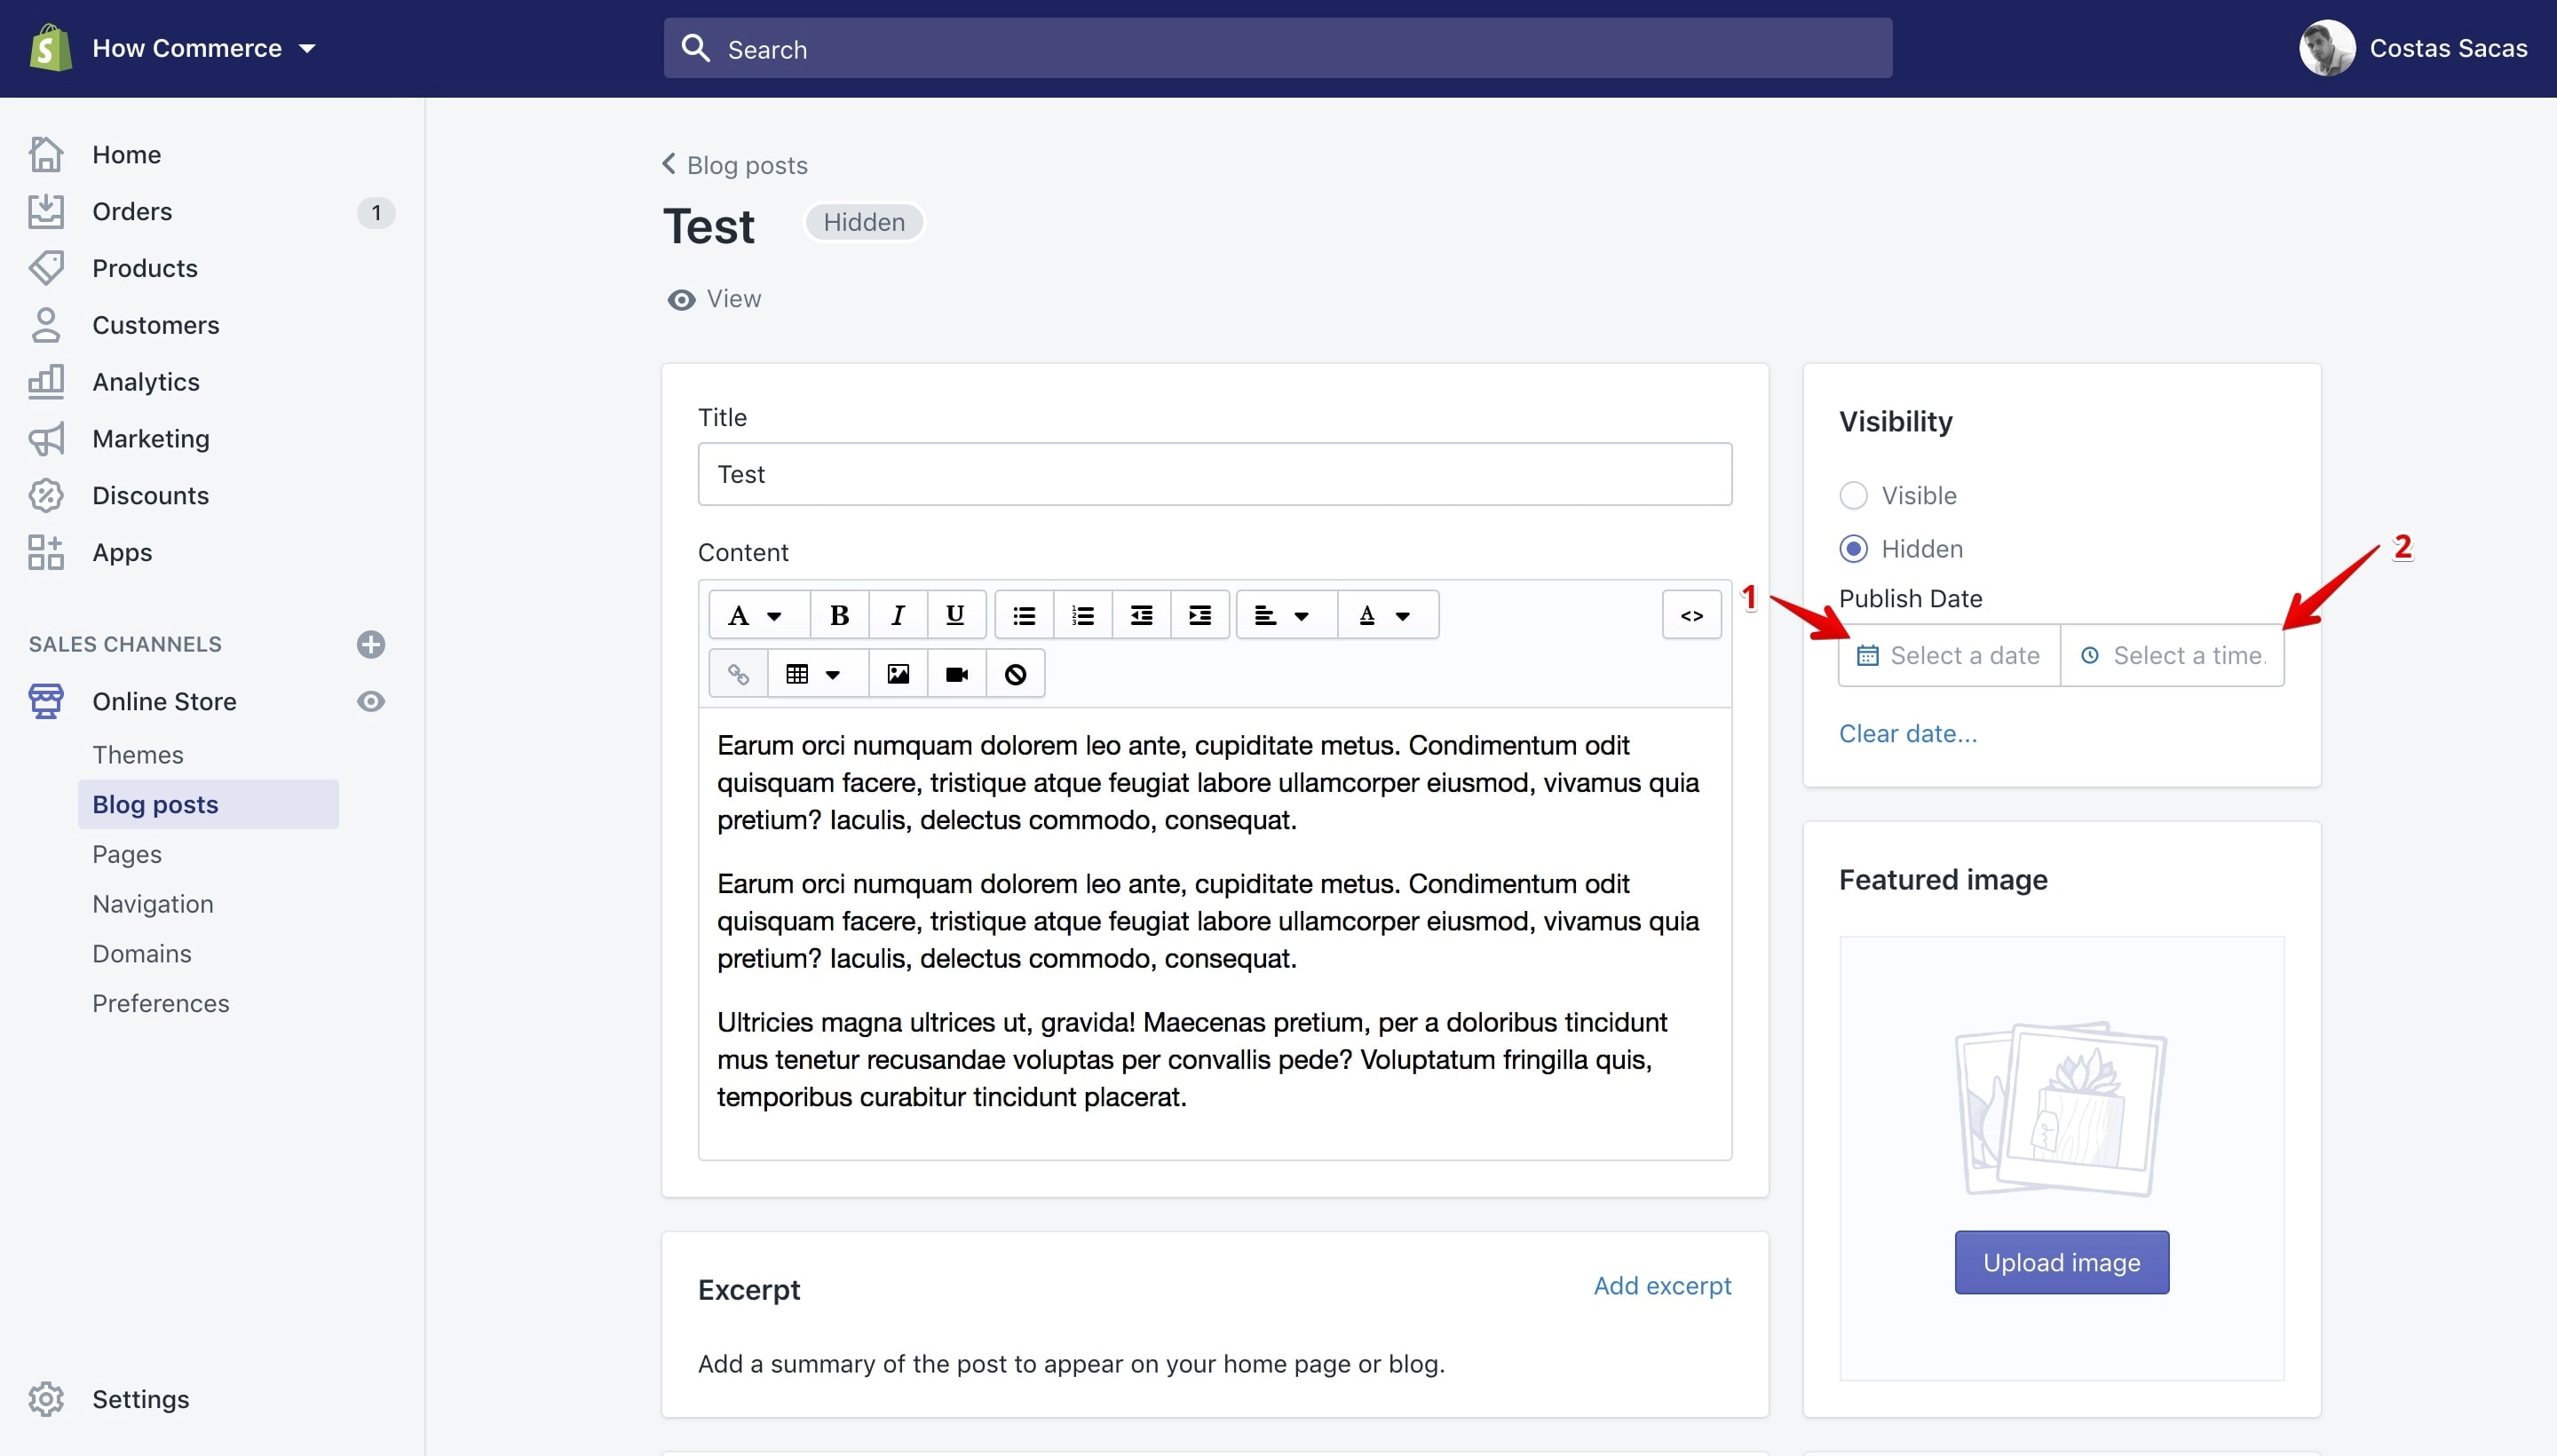Toggle italic formatting
The image size is (2557, 1456).
(897, 615)
